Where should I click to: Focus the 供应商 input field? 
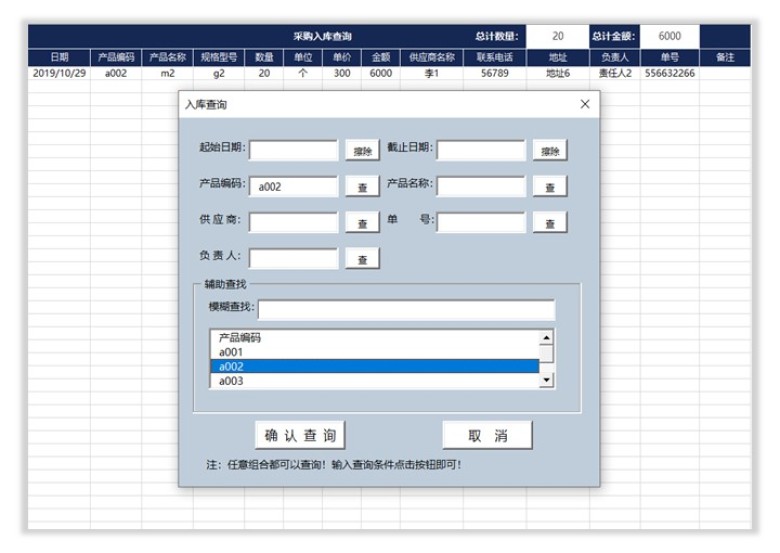pyautogui.click(x=293, y=223)
